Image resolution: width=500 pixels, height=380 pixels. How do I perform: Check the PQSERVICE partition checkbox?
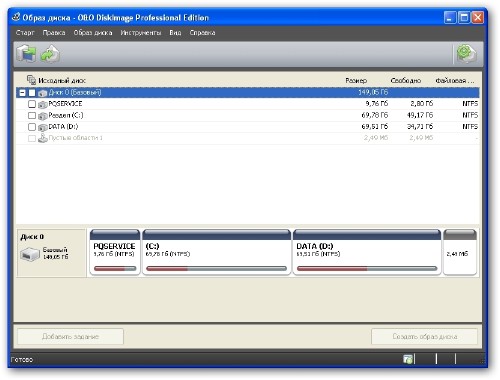32,104
